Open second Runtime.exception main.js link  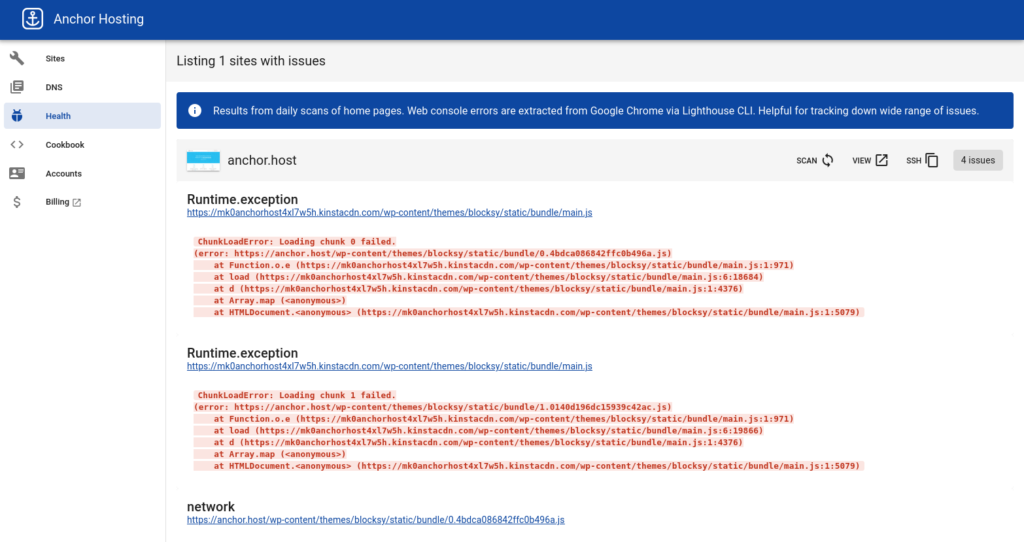tap(390, 367)
